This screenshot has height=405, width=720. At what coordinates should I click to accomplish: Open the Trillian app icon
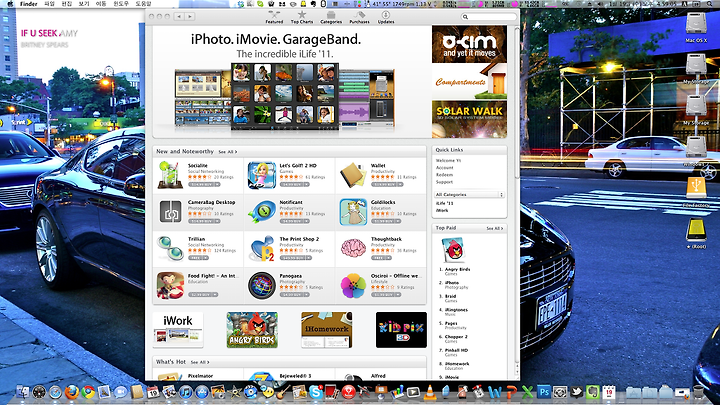coord(170,248)
